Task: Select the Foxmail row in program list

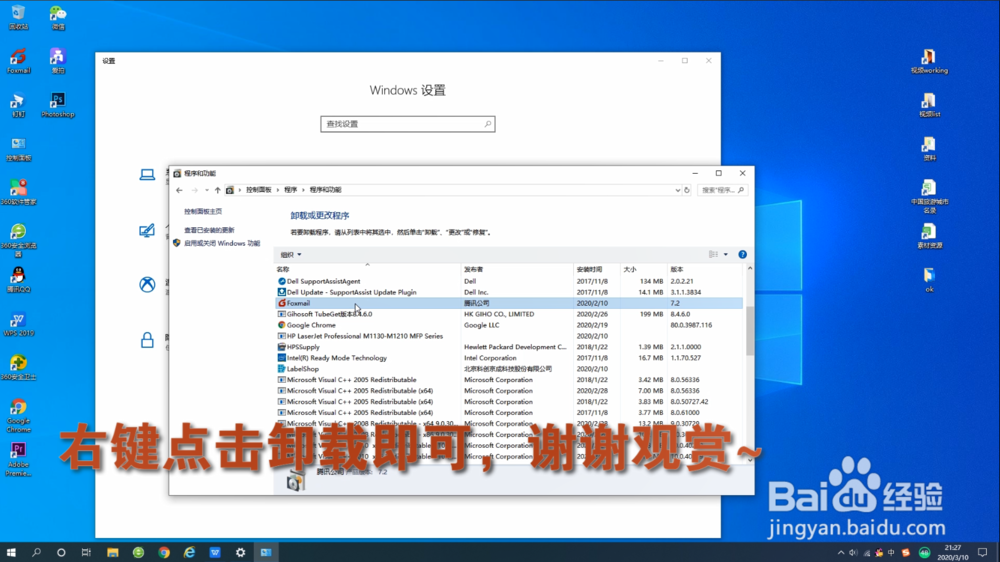Action: (508, 303)
